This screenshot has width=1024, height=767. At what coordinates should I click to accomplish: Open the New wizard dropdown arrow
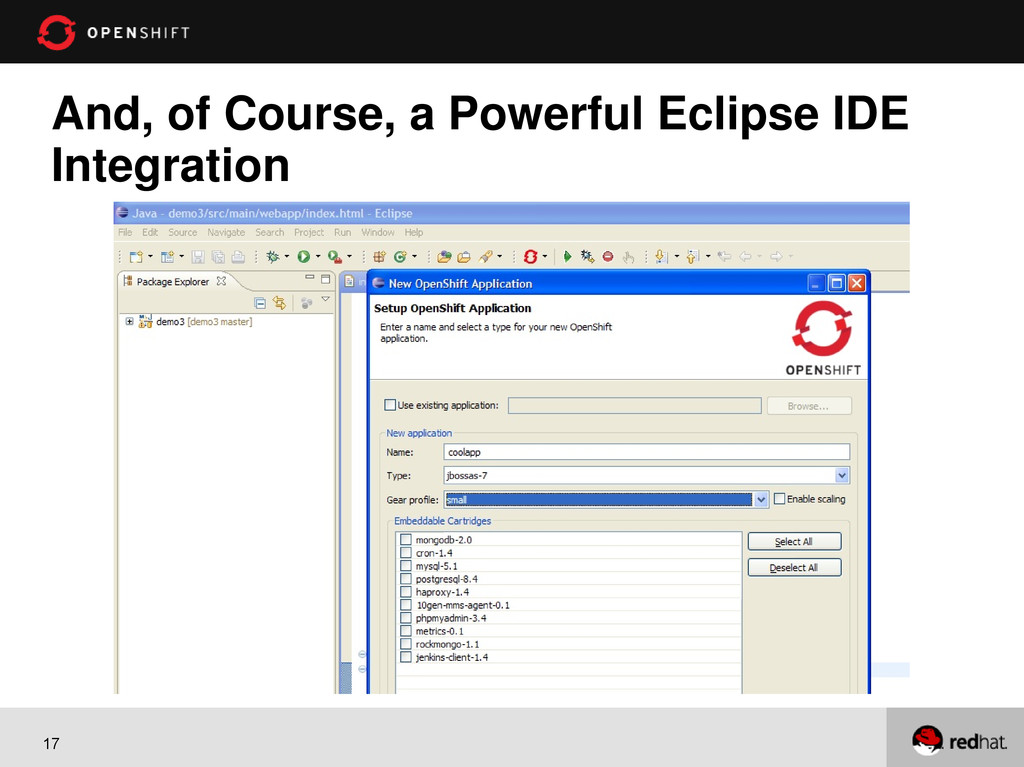(x=150, y=257)
